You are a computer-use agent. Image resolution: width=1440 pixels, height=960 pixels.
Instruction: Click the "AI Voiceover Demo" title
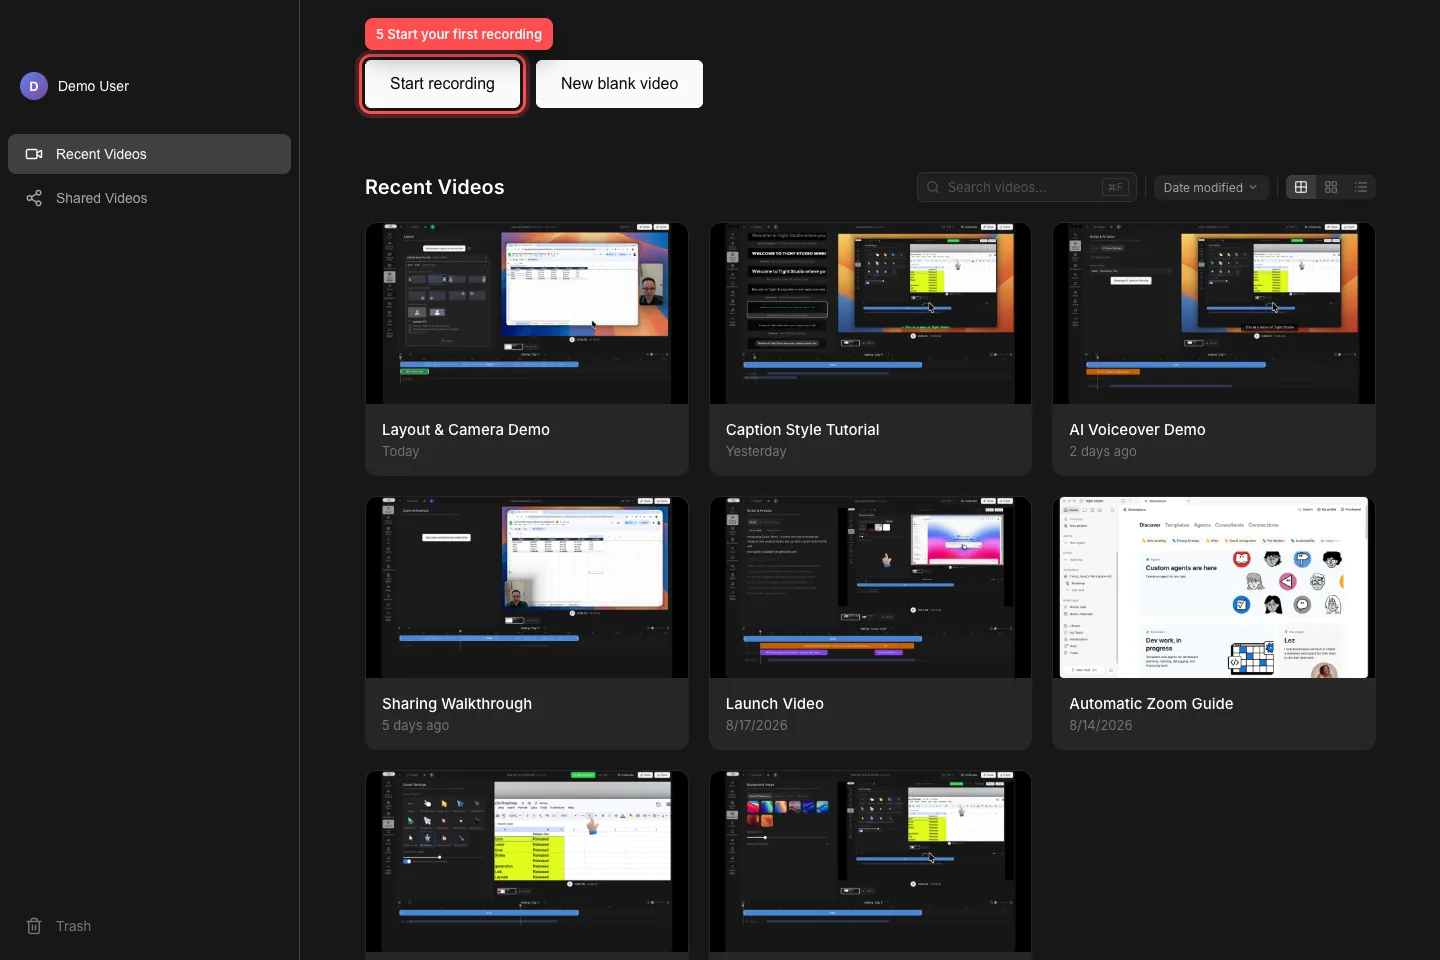pos(1137,430)
